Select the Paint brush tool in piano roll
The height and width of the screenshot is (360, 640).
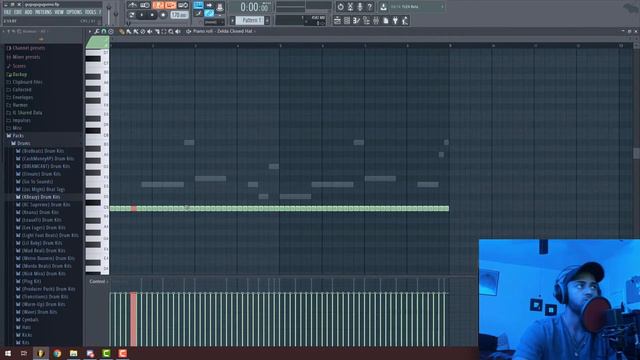[129, 31]
